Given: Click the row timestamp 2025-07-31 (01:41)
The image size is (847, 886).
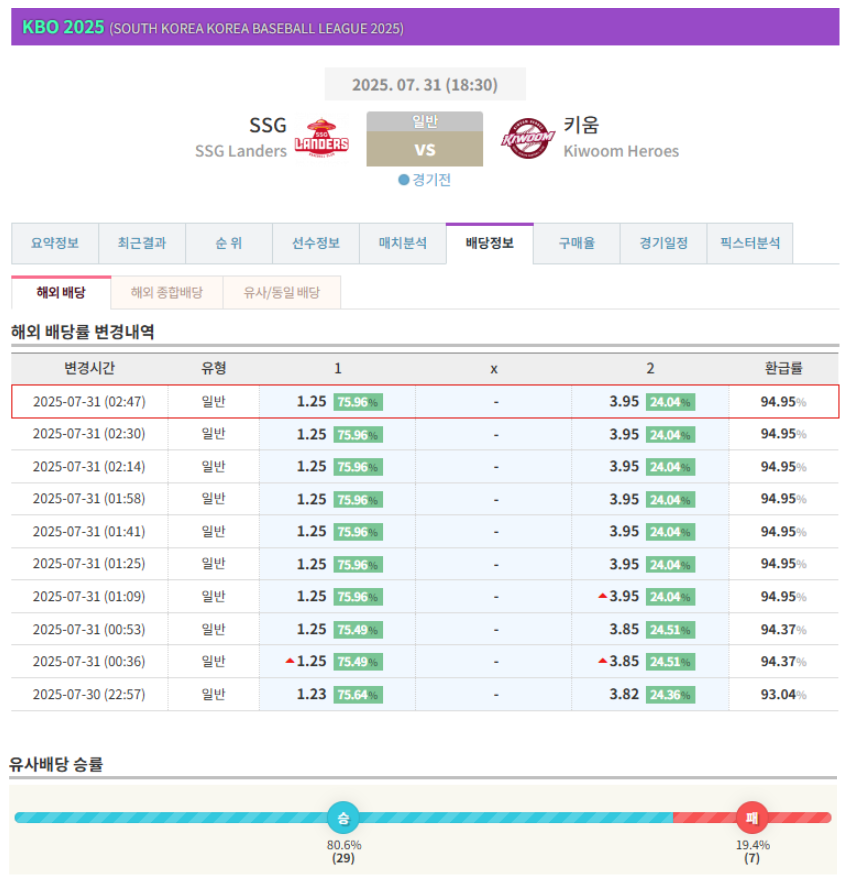Looking at the screenshot, I should [x=89, y=532].
